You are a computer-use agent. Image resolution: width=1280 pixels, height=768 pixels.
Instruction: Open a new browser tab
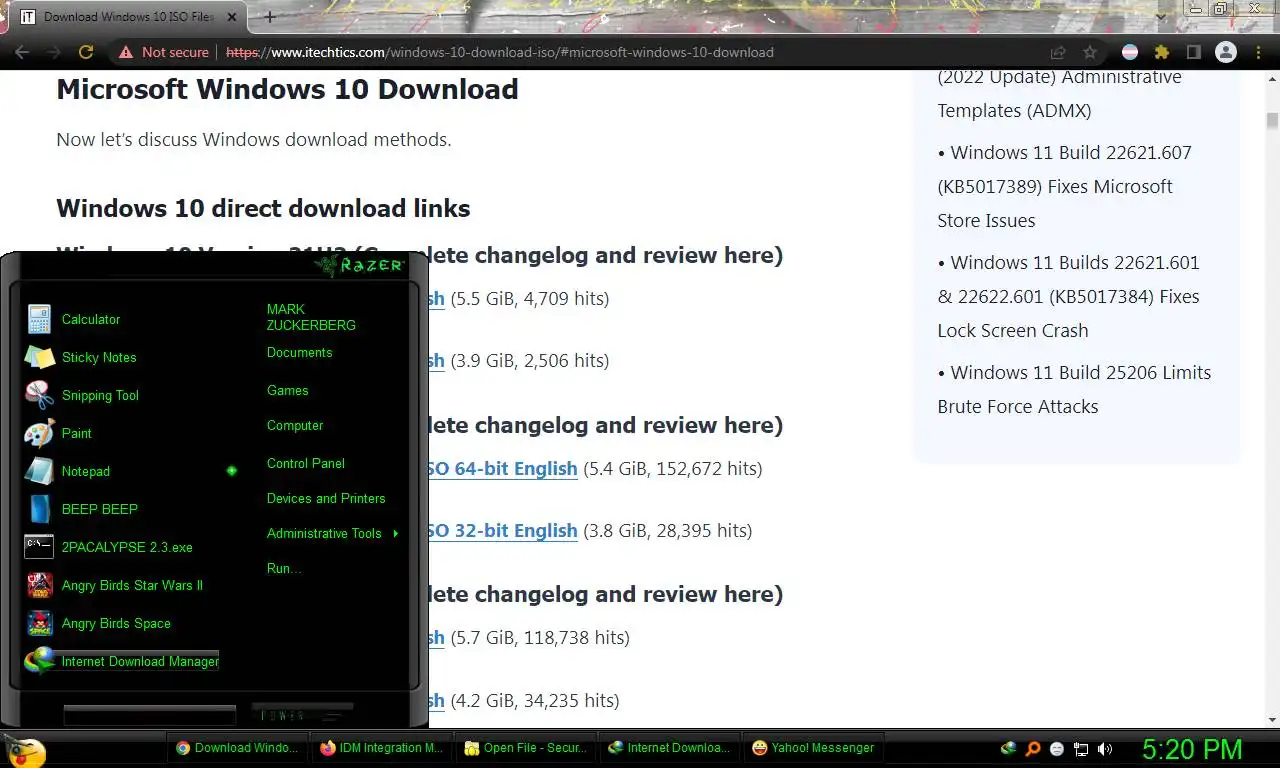pos(269,17)
